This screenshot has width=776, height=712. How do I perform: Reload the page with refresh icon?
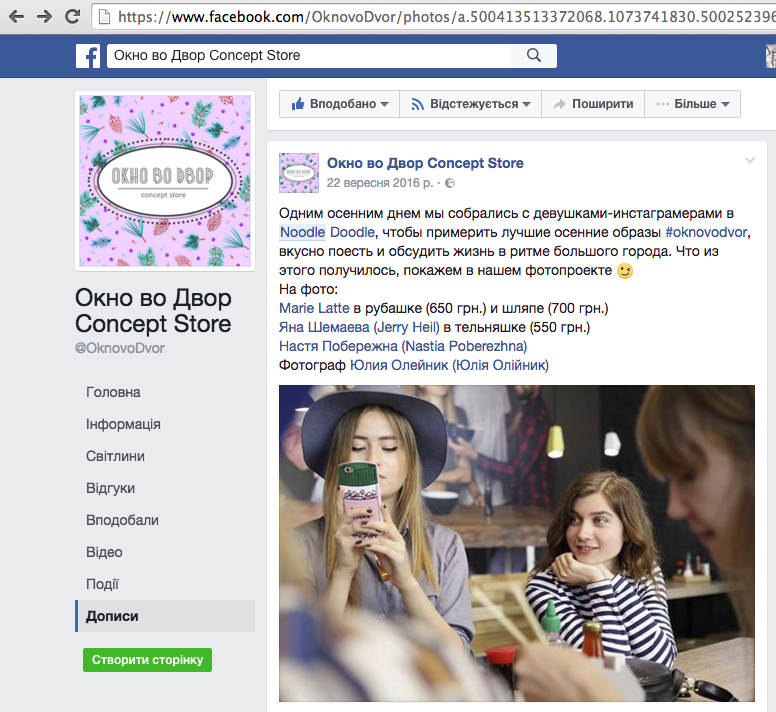coord(72,17)
